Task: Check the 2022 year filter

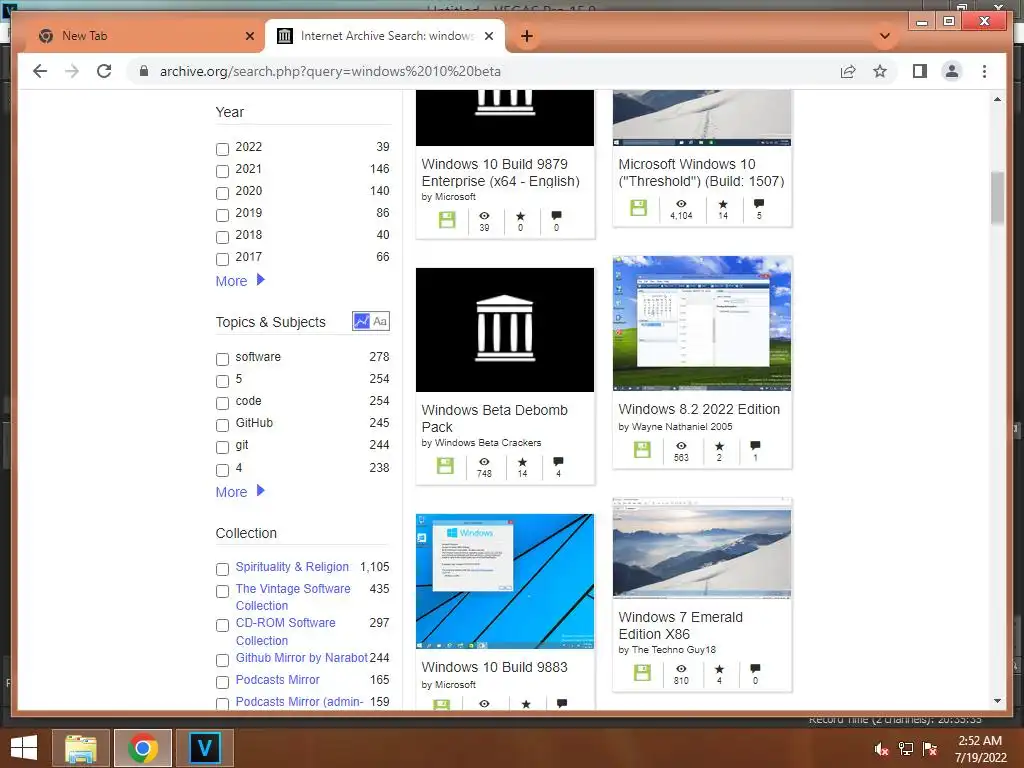Action: [x=222, y=149]
